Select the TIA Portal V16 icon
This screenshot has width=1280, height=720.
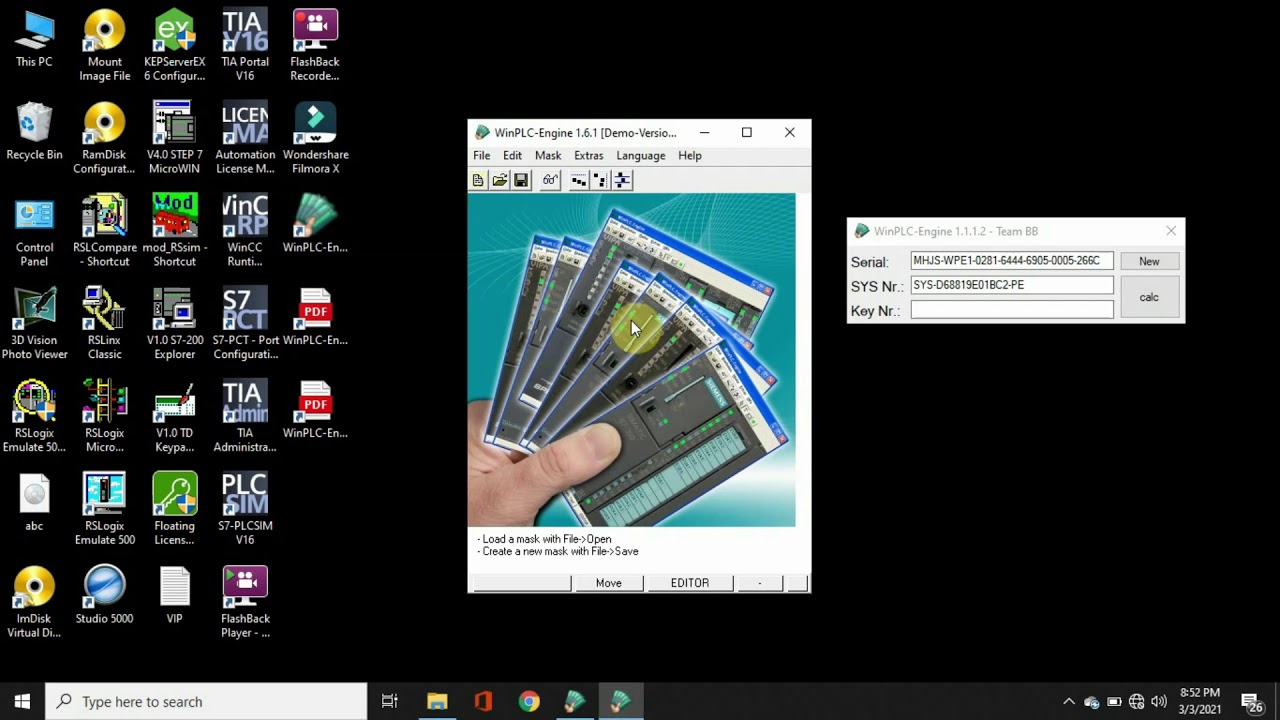[x=245, y=47]
